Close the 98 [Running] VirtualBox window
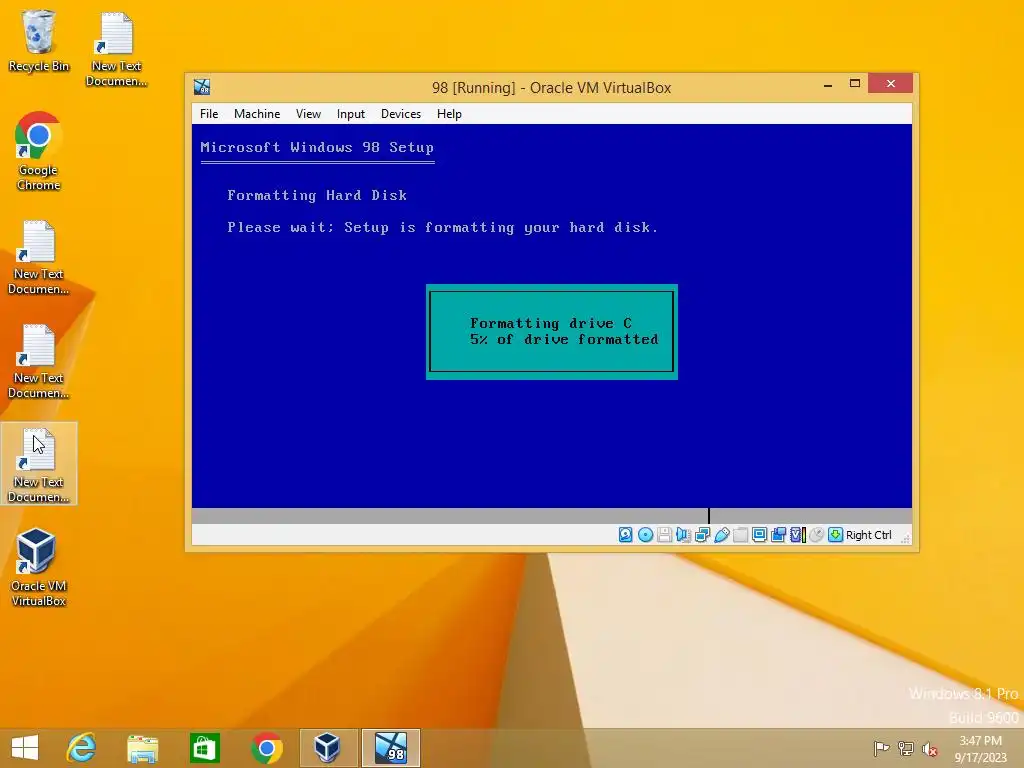1024x768 pixels. (x=890, y=84)
